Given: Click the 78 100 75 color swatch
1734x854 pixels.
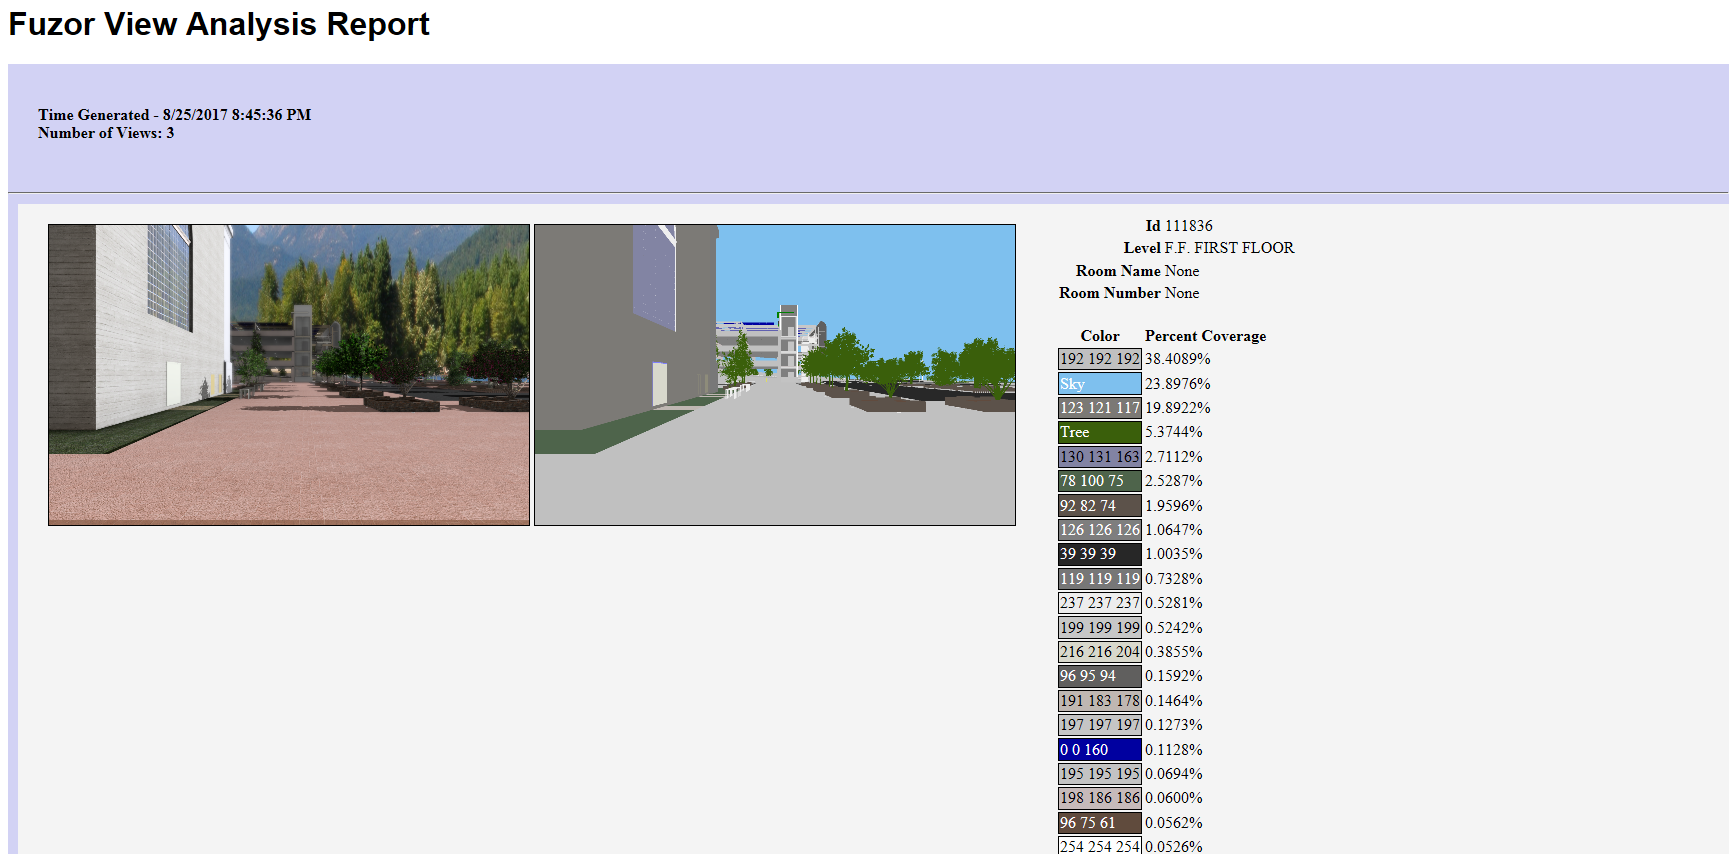Looking at the screenshot, I should pyautogui.click(x=1100, y=481).
